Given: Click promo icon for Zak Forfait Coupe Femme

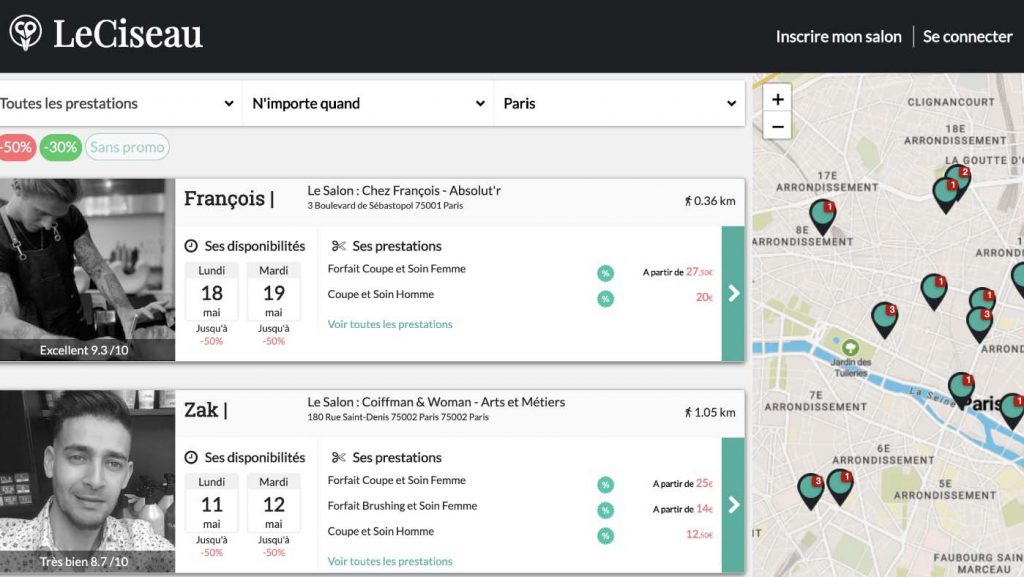Looking at the screenshot, I should coord(605,485).
